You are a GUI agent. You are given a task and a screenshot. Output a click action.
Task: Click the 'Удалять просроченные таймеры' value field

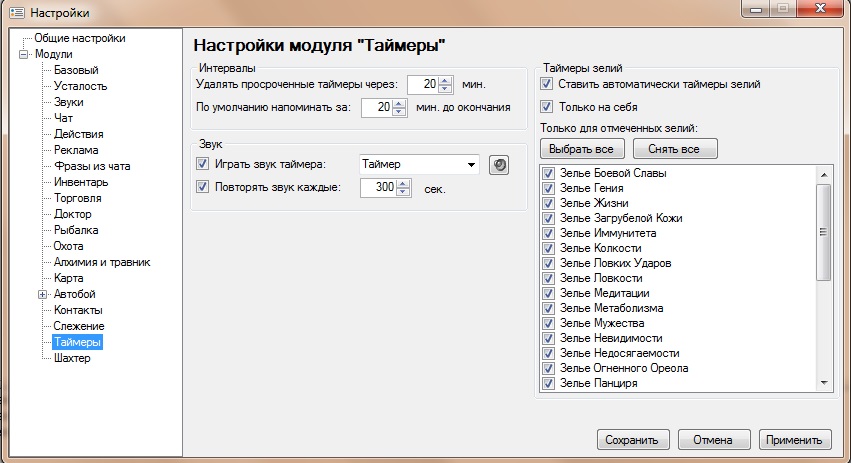[x=423, y=84]
